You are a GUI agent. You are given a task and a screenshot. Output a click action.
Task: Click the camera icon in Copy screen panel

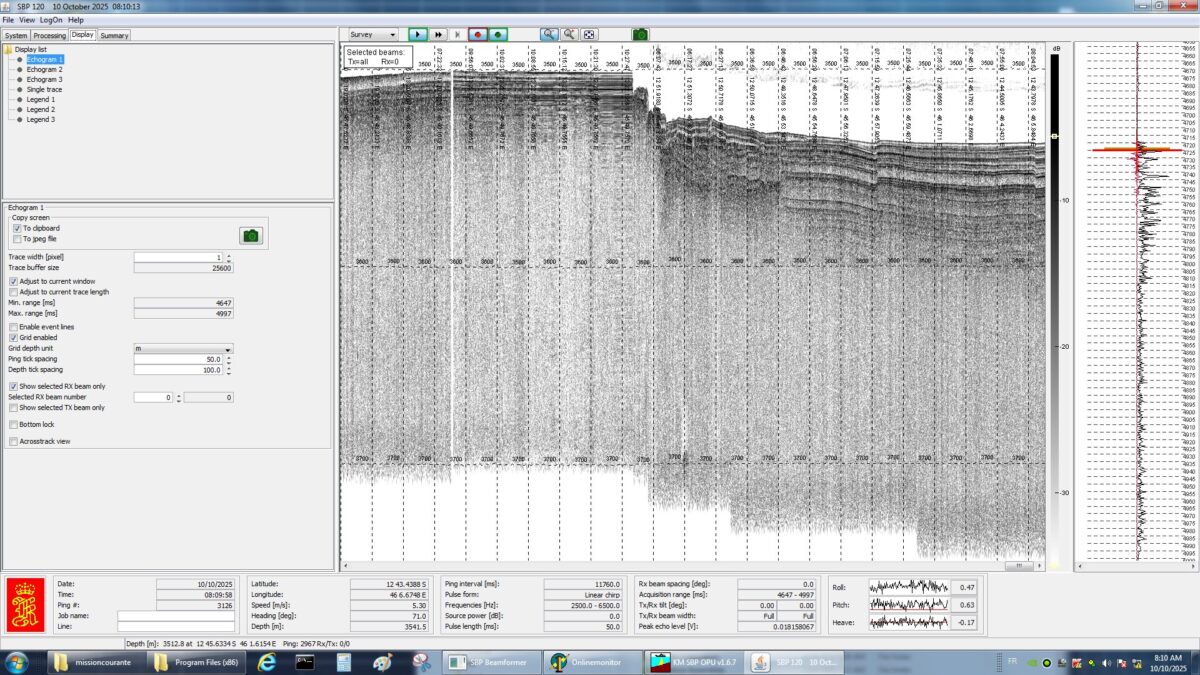pyautogui.click(x=251, y=235)
